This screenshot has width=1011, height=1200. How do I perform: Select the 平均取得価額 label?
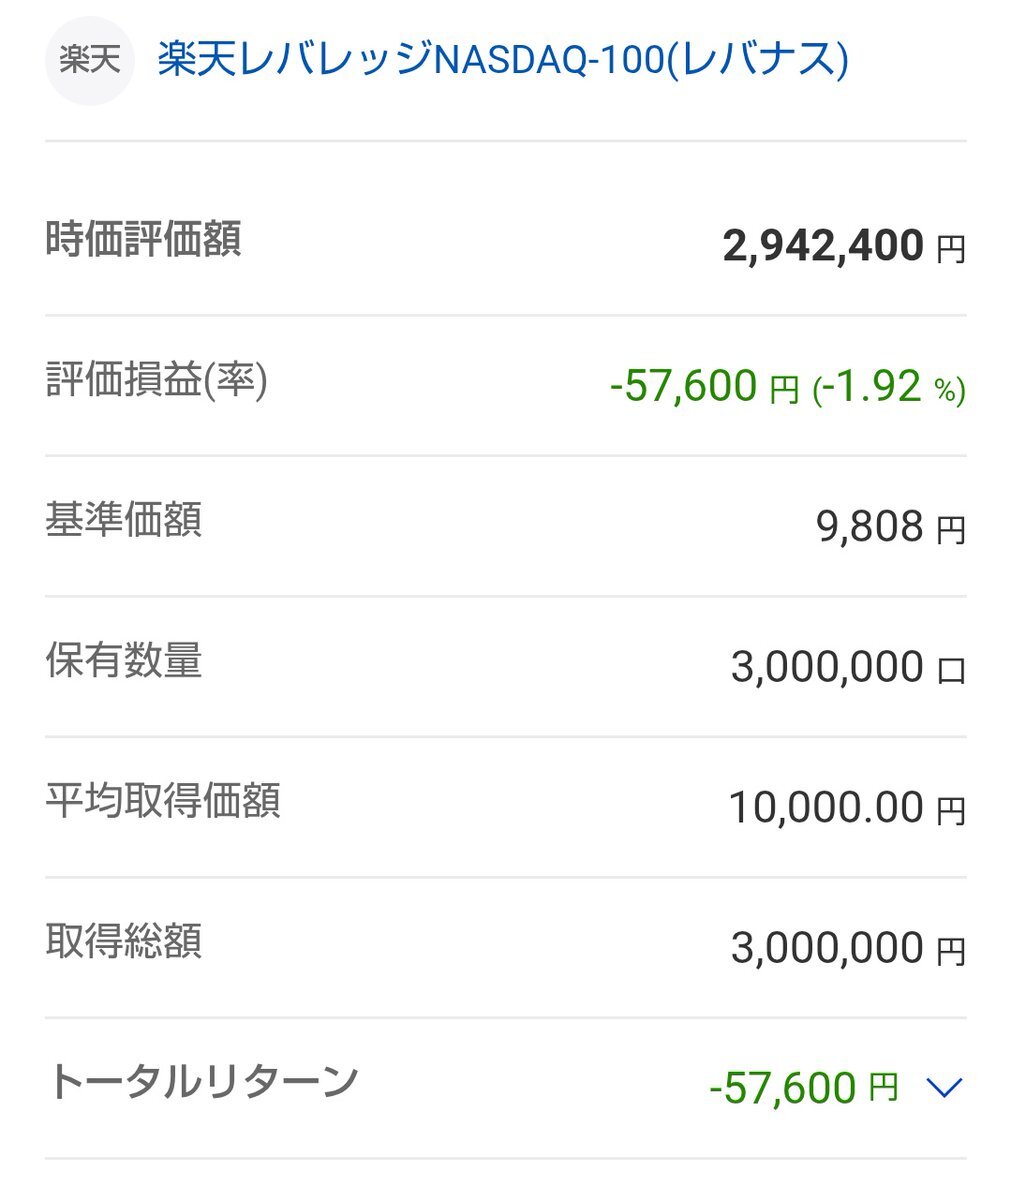point(163,801)
